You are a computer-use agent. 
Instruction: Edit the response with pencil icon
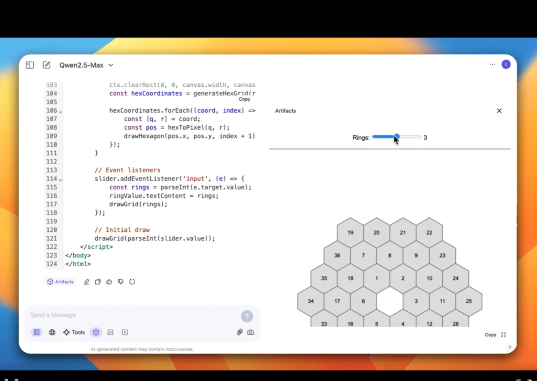[x=87, y=282]
